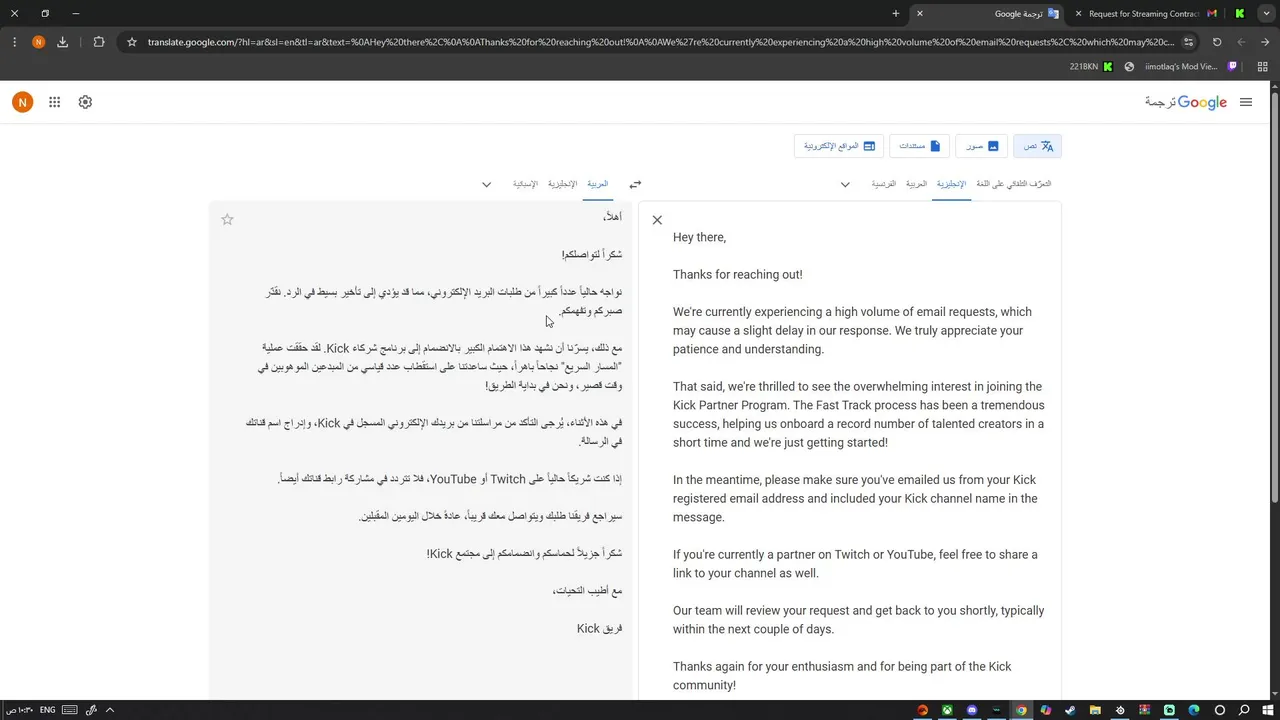Open WinRAR from taskbar
The image size is (1280, 720).
click(x=1144, y=710)
